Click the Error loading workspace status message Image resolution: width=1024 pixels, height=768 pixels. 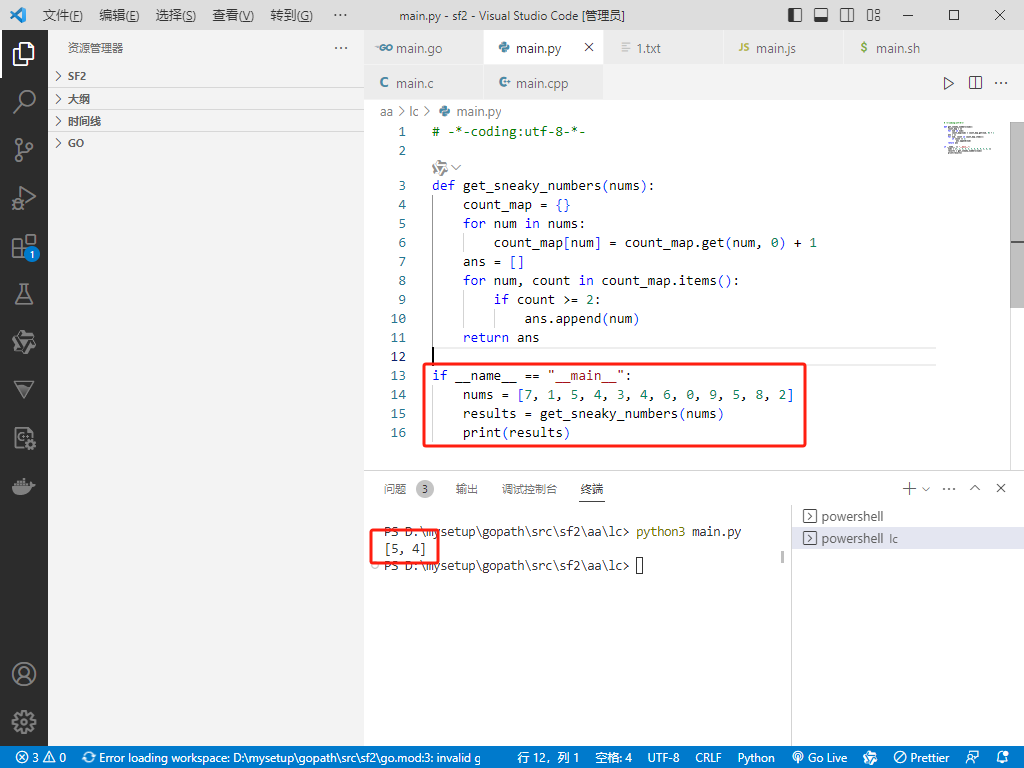pyautogui.click(x=281, y=757)
